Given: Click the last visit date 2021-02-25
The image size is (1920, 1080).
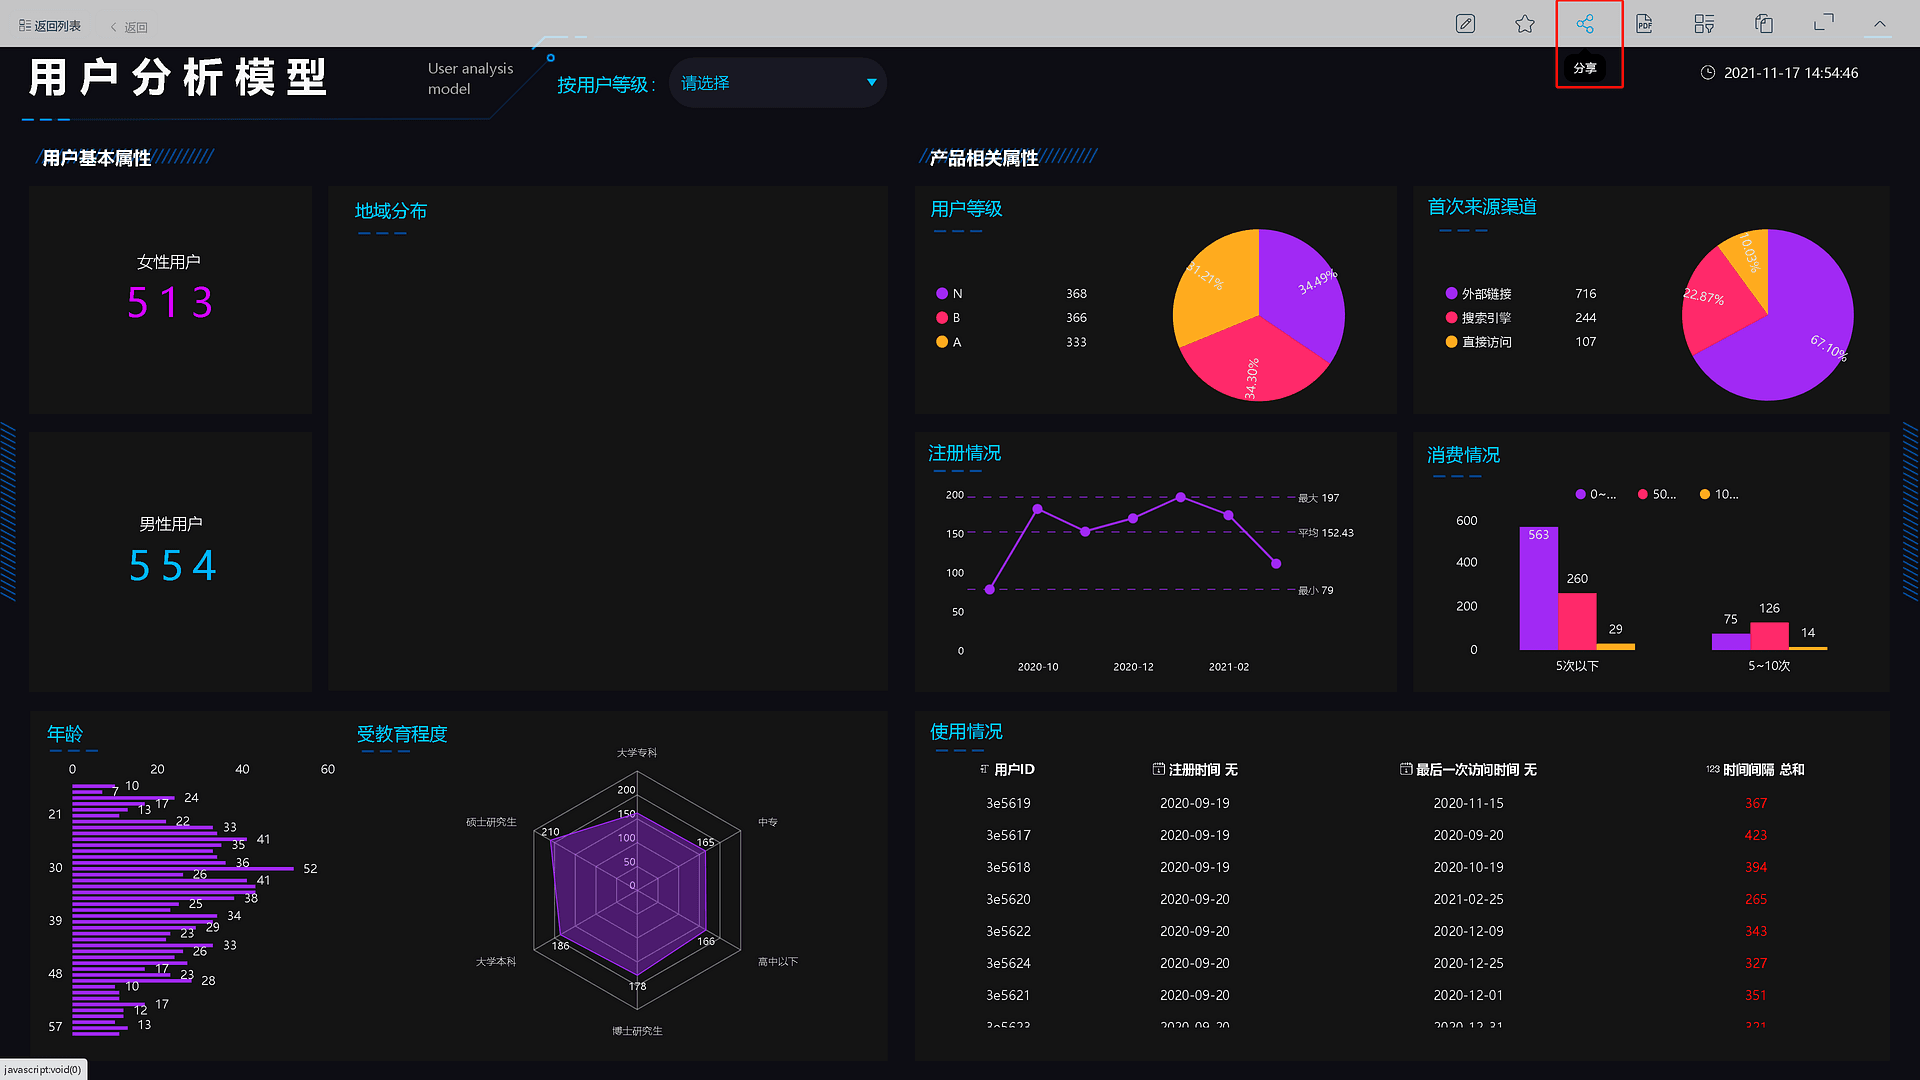Looking at the screenshot, I should (1468, 899).
